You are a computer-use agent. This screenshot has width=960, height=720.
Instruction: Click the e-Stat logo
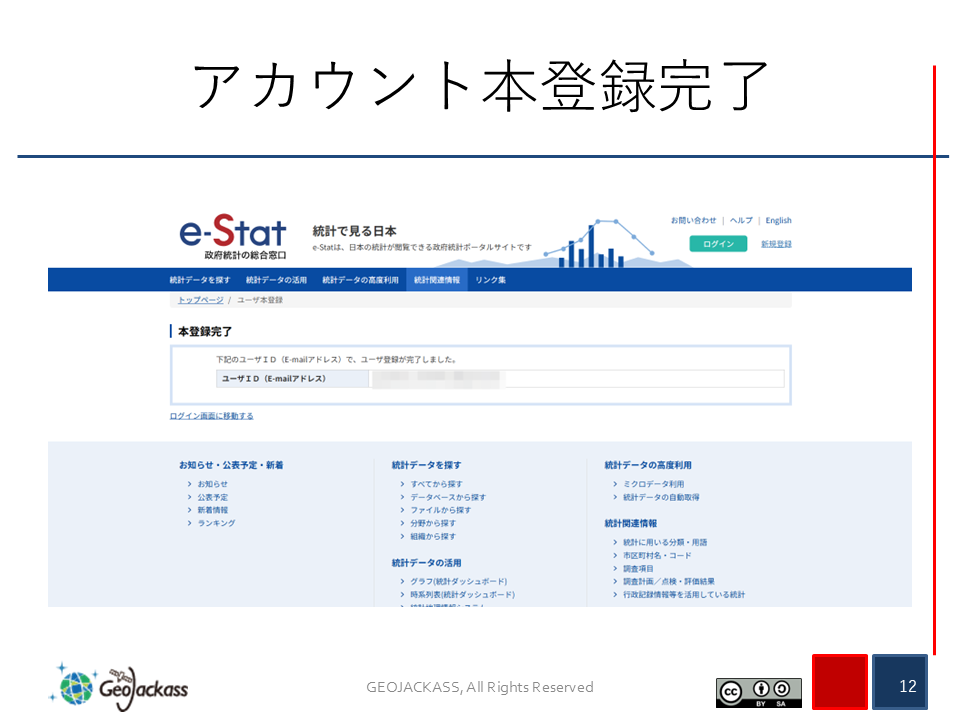tap(232, 238)
